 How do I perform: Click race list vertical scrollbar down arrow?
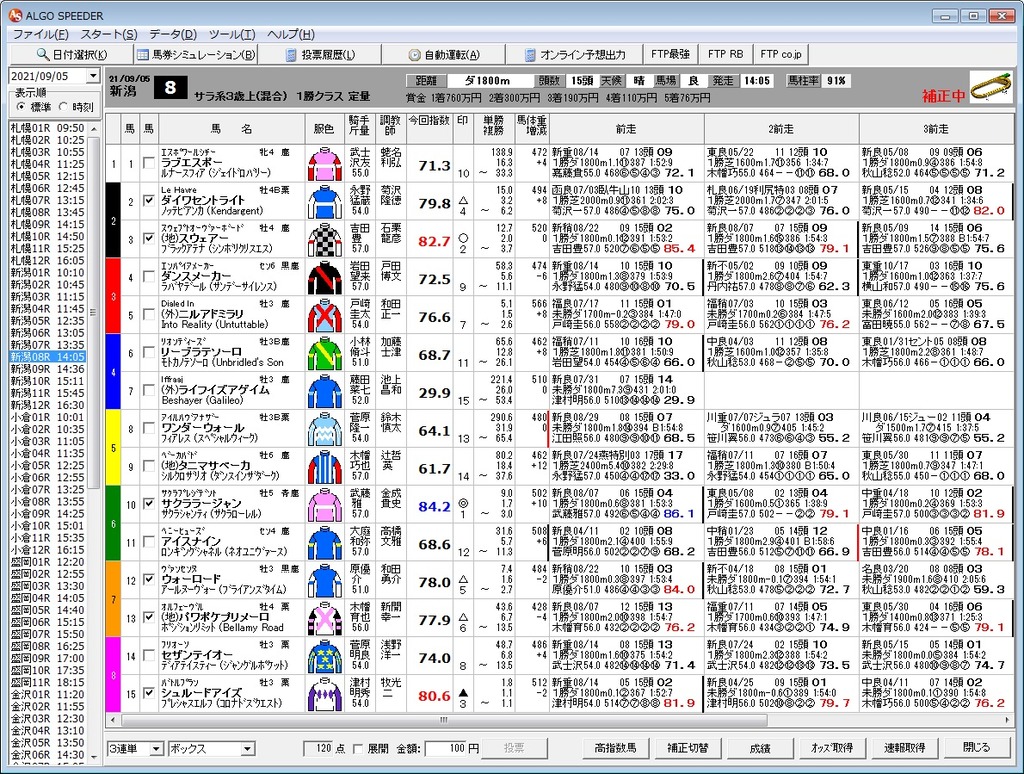pos(93,756)
